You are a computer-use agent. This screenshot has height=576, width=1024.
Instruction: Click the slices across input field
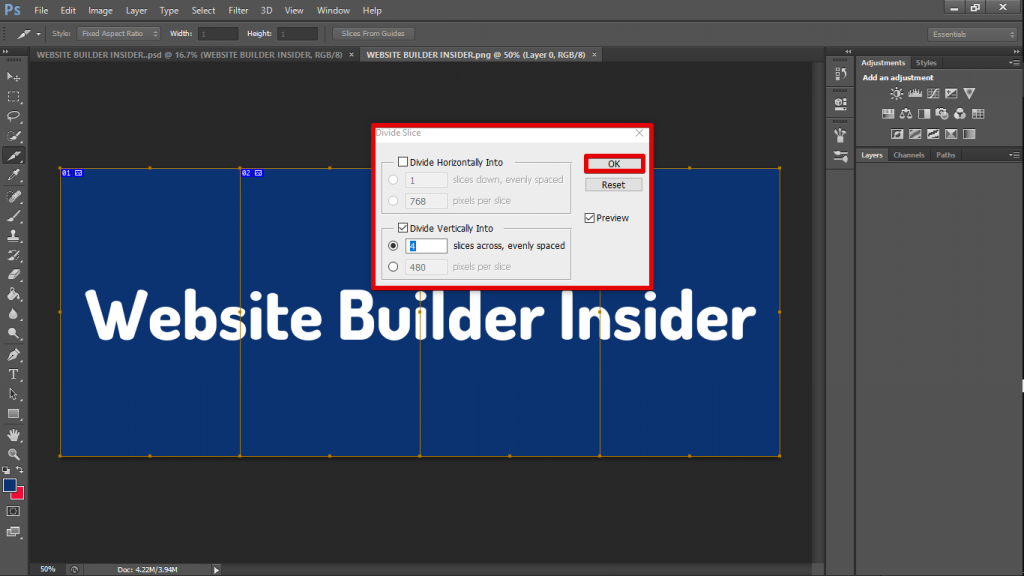tap(428, 245)
